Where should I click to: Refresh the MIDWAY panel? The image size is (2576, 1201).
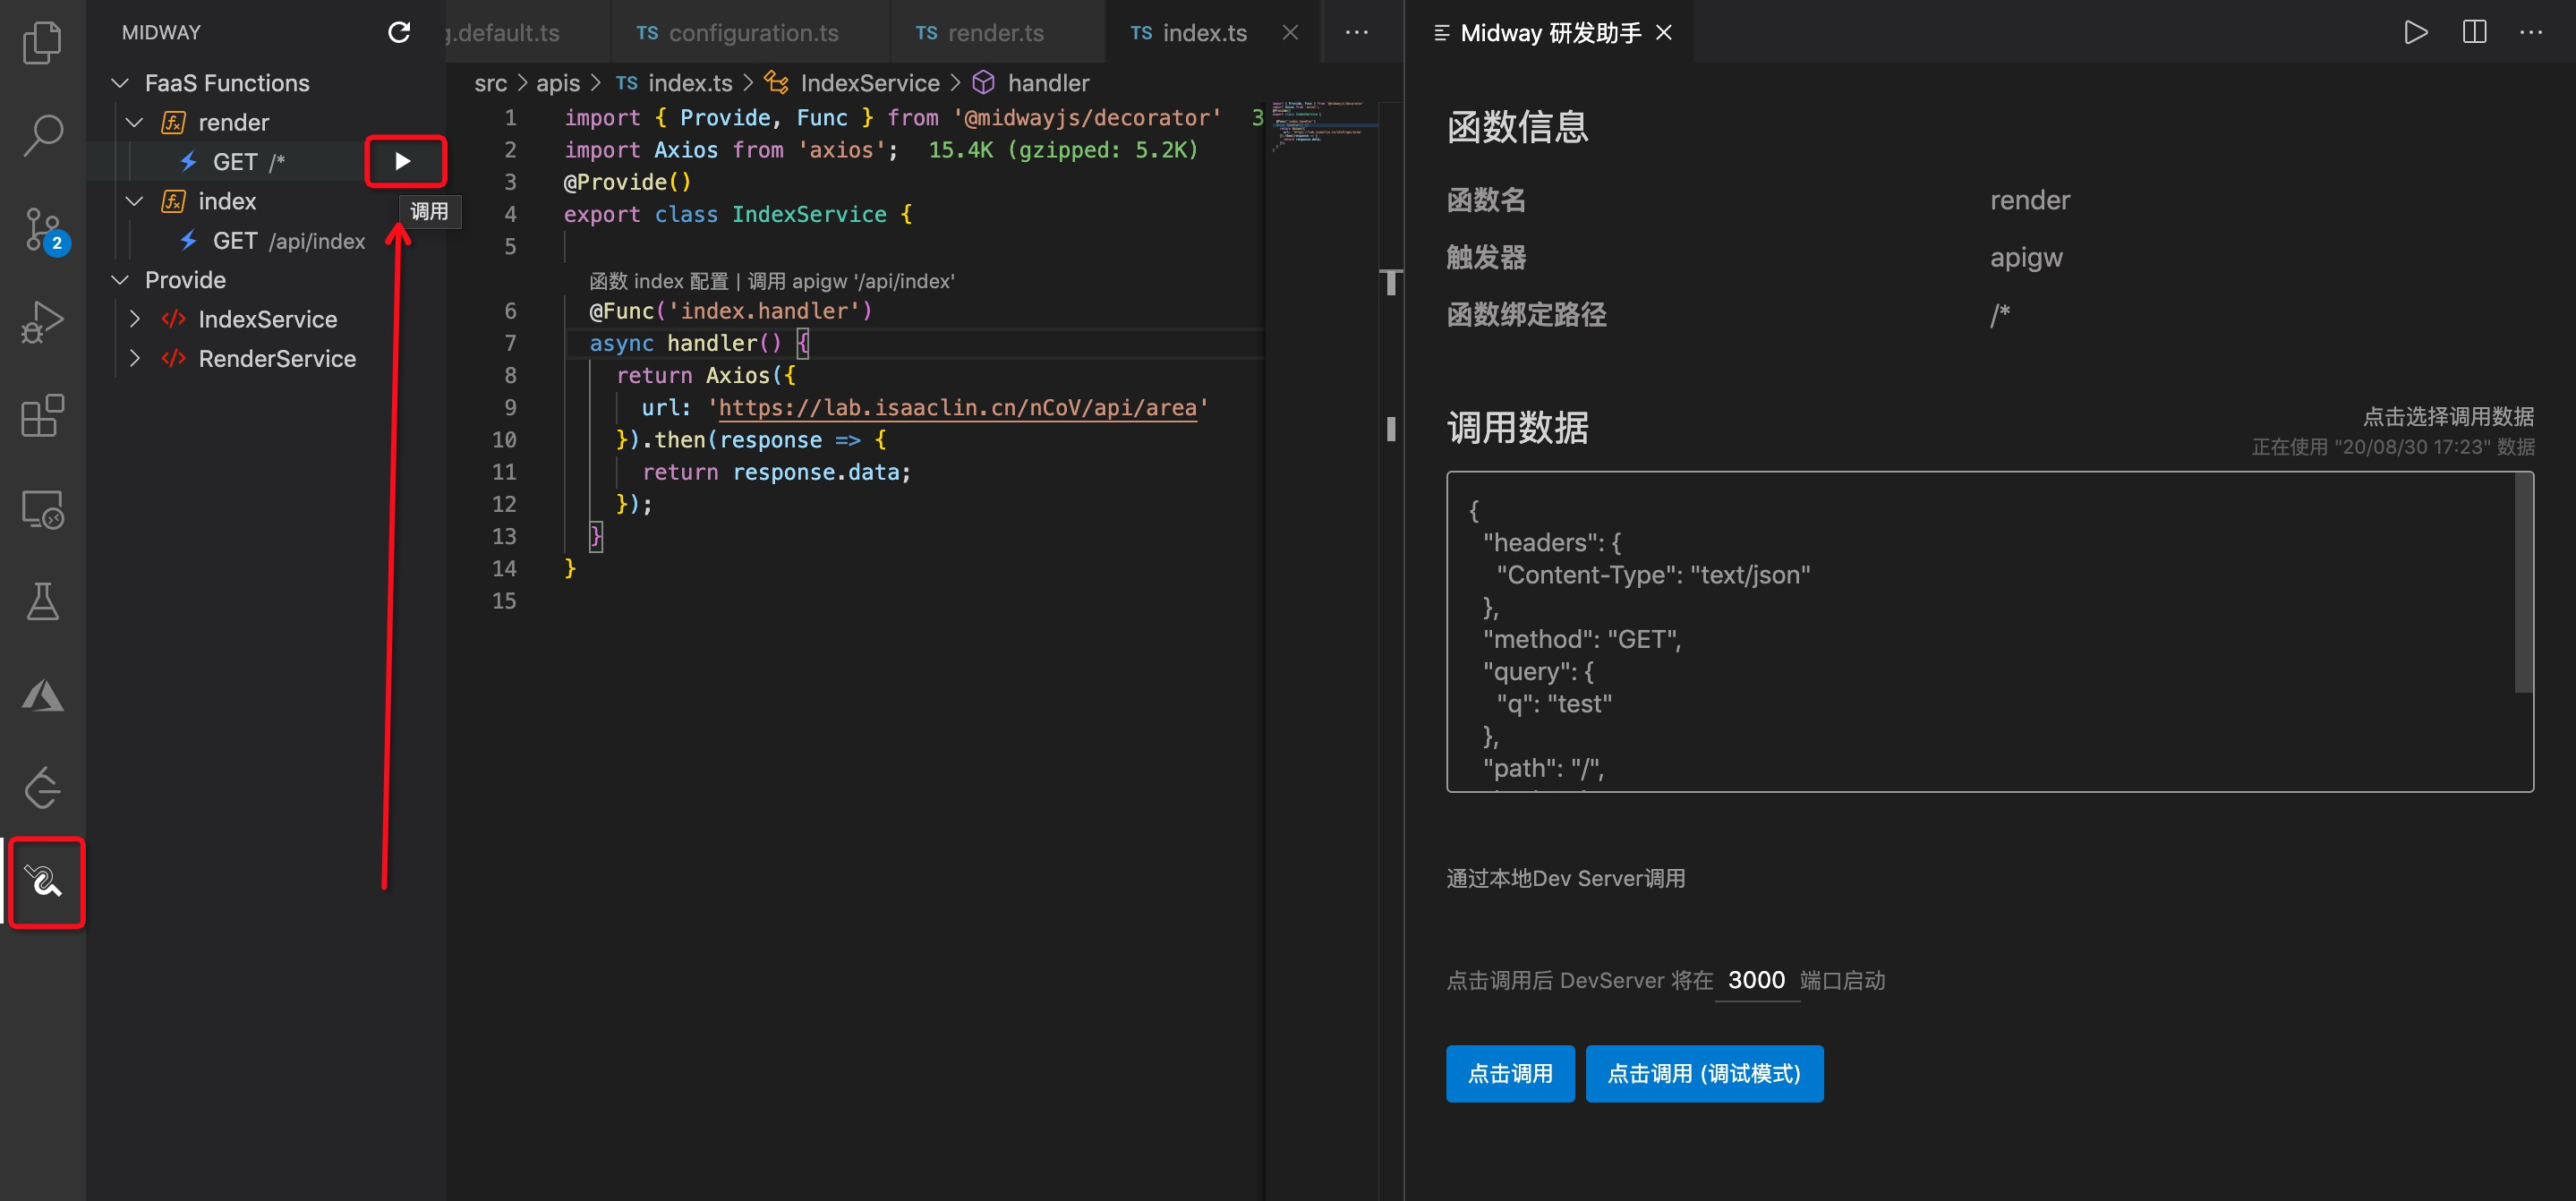[x=399, y=32]
